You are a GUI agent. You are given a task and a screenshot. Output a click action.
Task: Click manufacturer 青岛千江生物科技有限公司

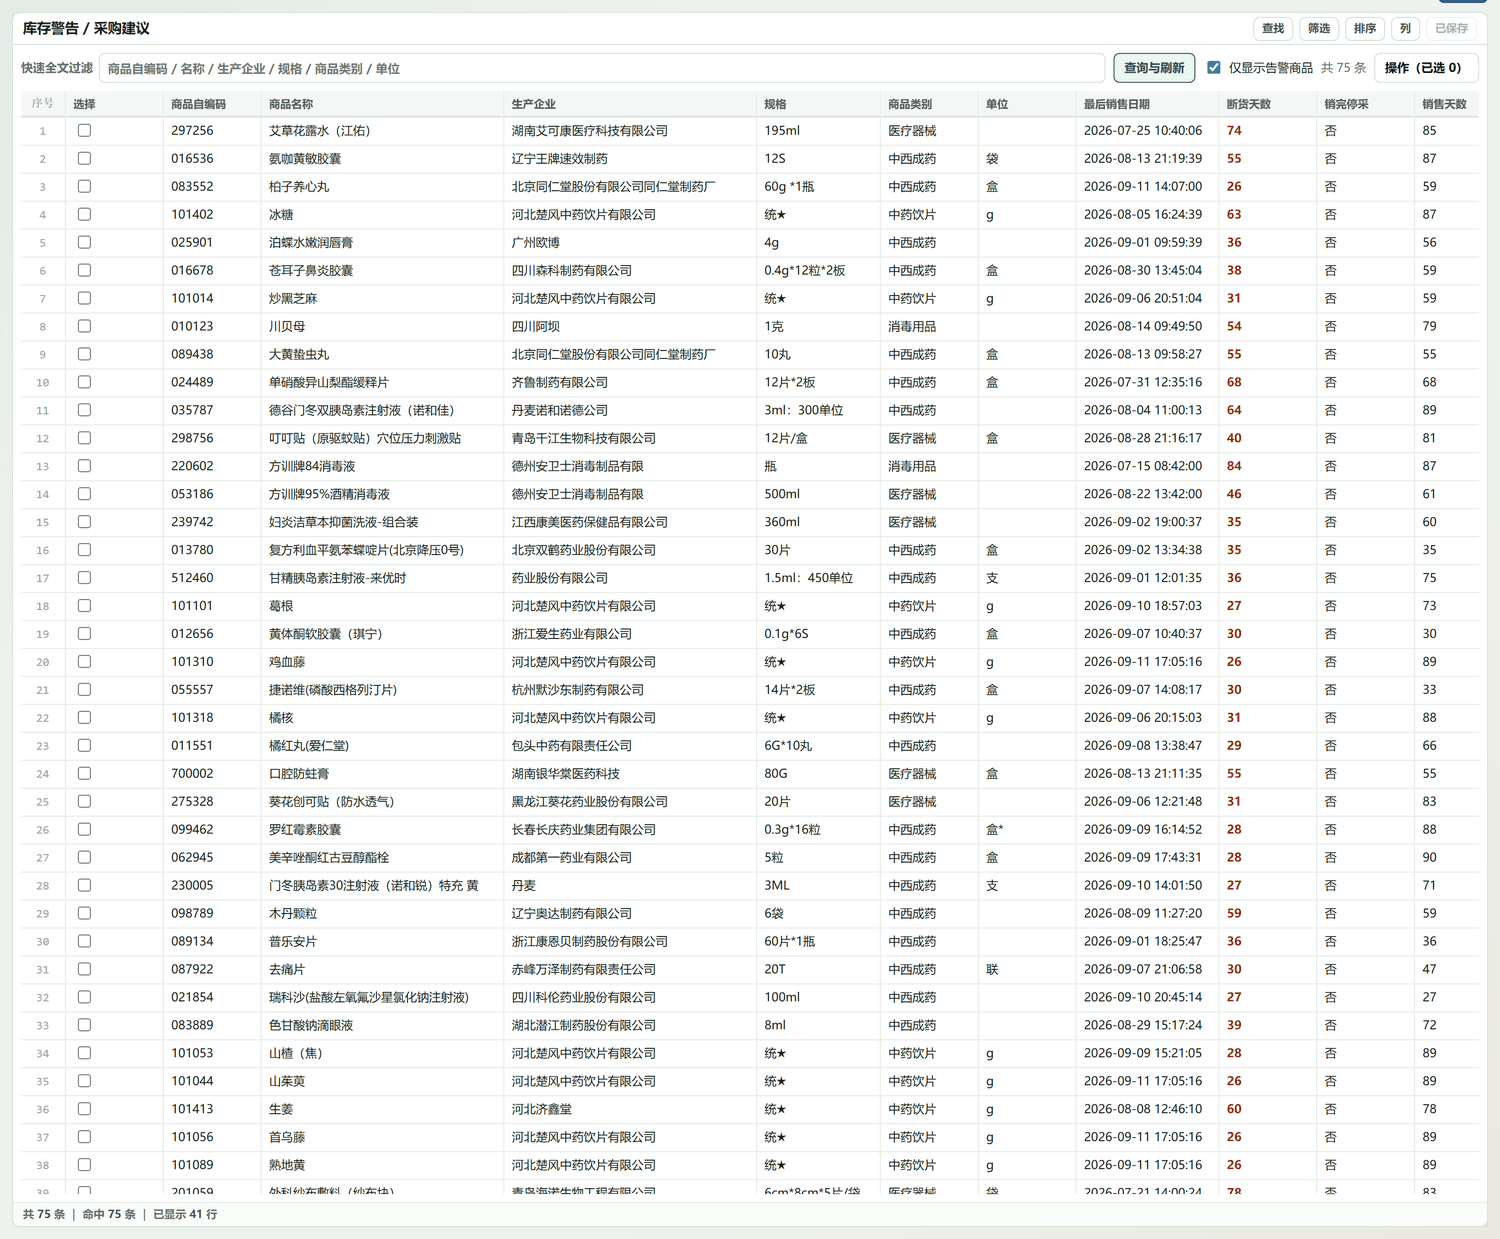(584, 439)
